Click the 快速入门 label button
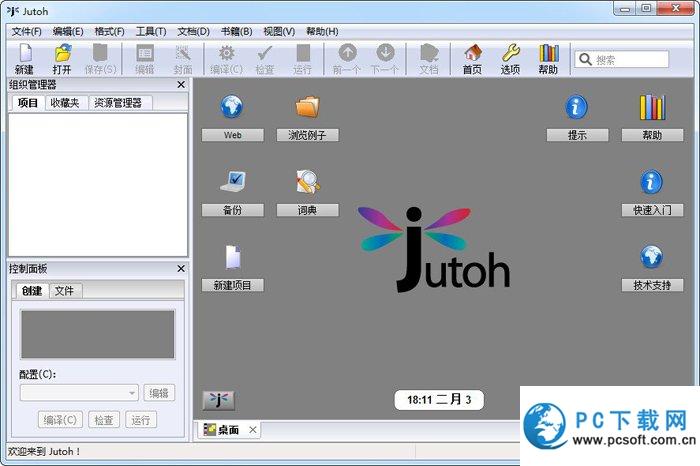 coord(652,210)
